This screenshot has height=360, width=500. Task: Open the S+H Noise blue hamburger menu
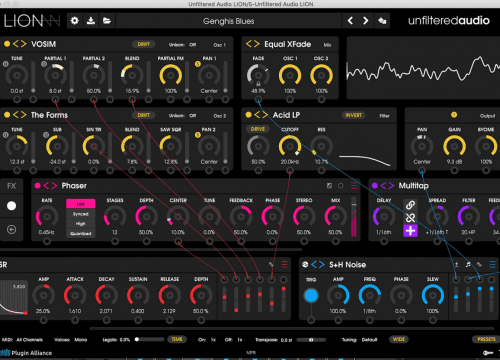coord(492,265)
